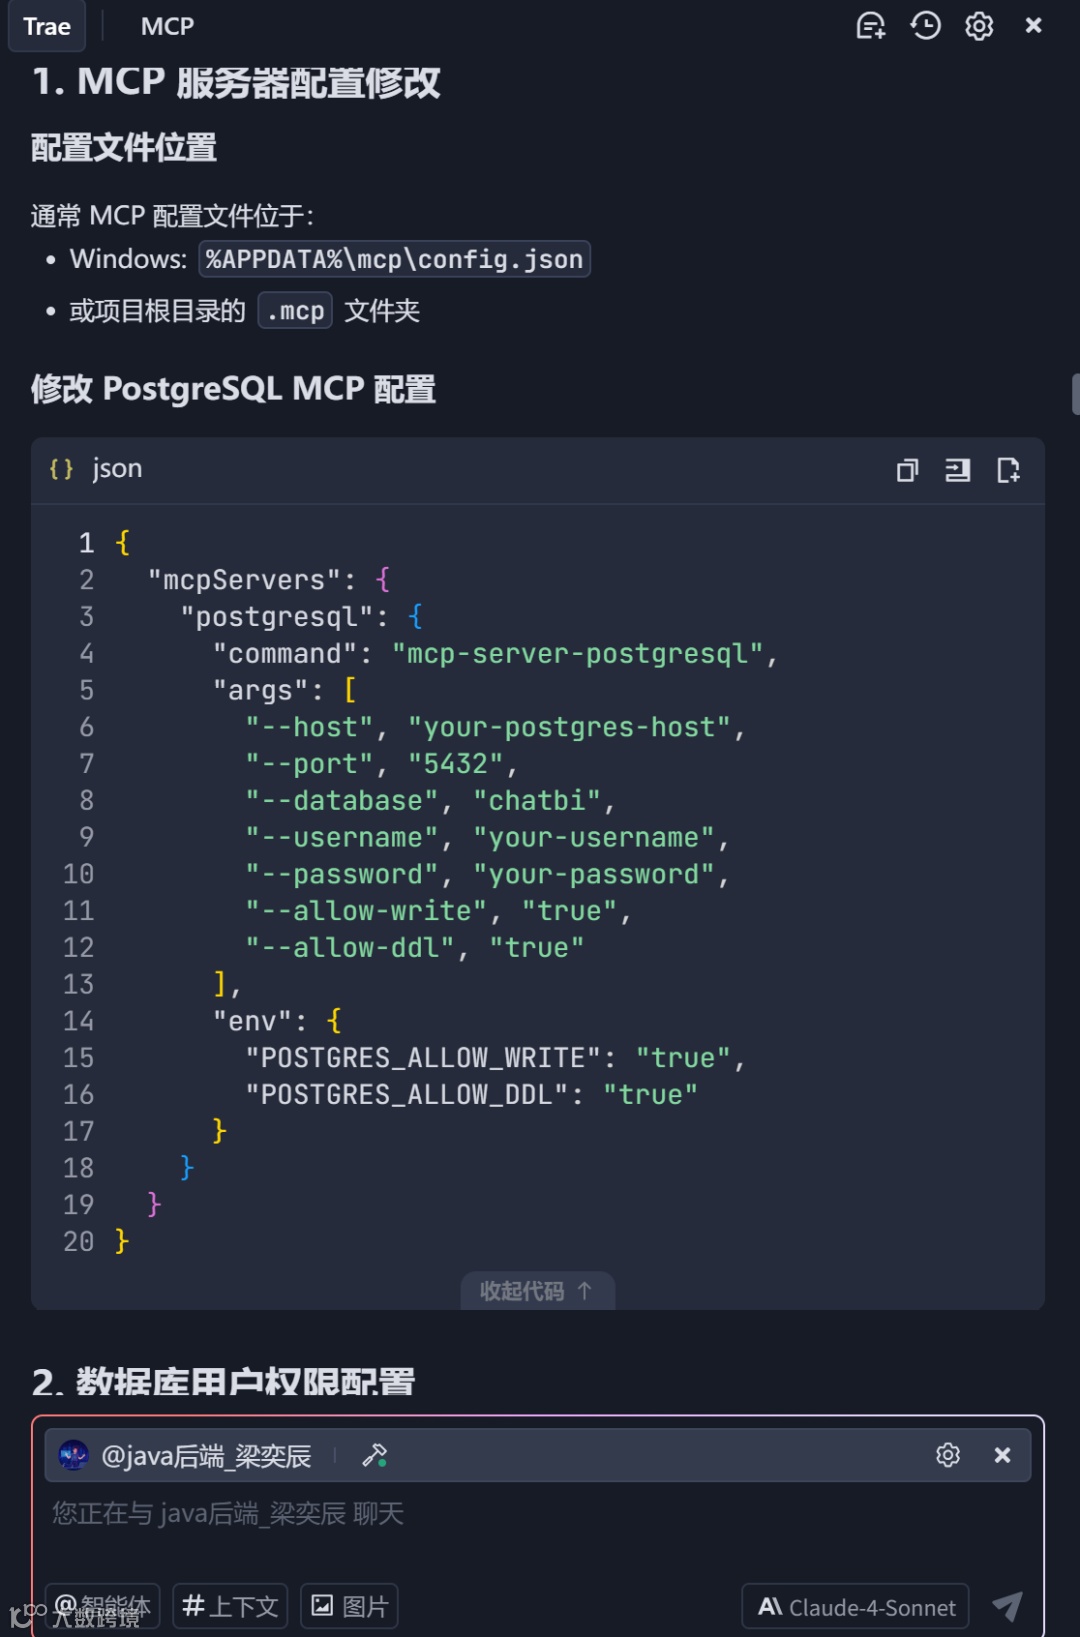Viewport: 1080px width, 1637px height.
Task: Click the "chatbi" database value
Action: (x=537, y=801)
